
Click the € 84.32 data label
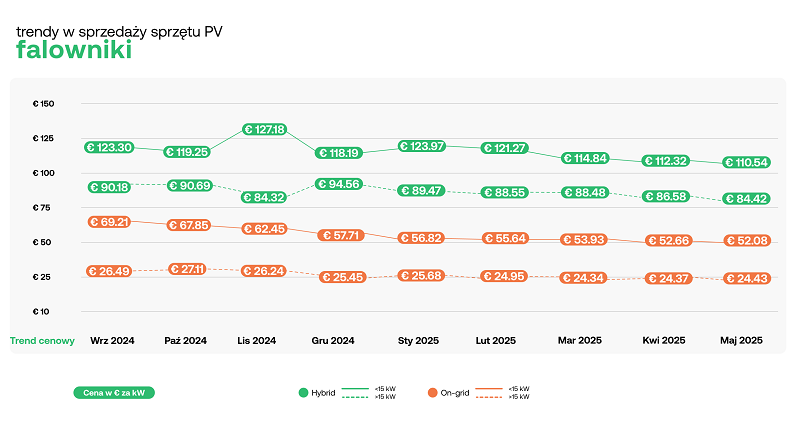click(x=265, y=197)
